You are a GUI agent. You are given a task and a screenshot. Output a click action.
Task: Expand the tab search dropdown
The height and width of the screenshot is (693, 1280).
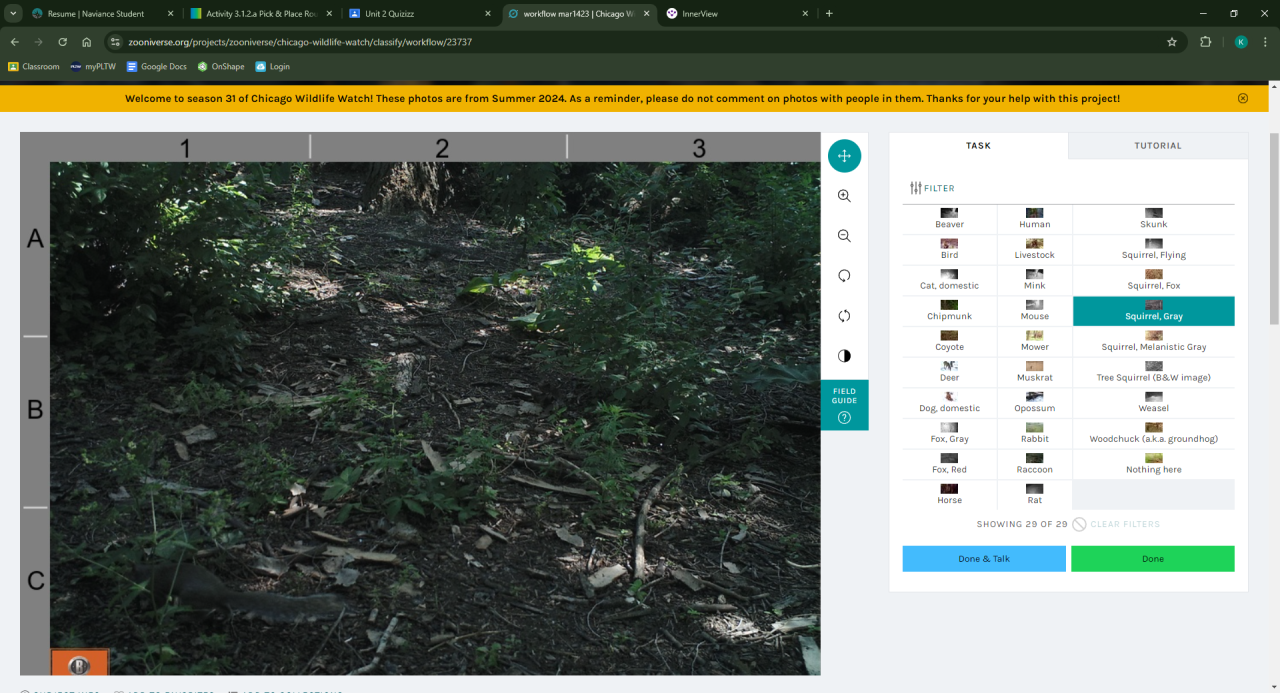(13, 14)
